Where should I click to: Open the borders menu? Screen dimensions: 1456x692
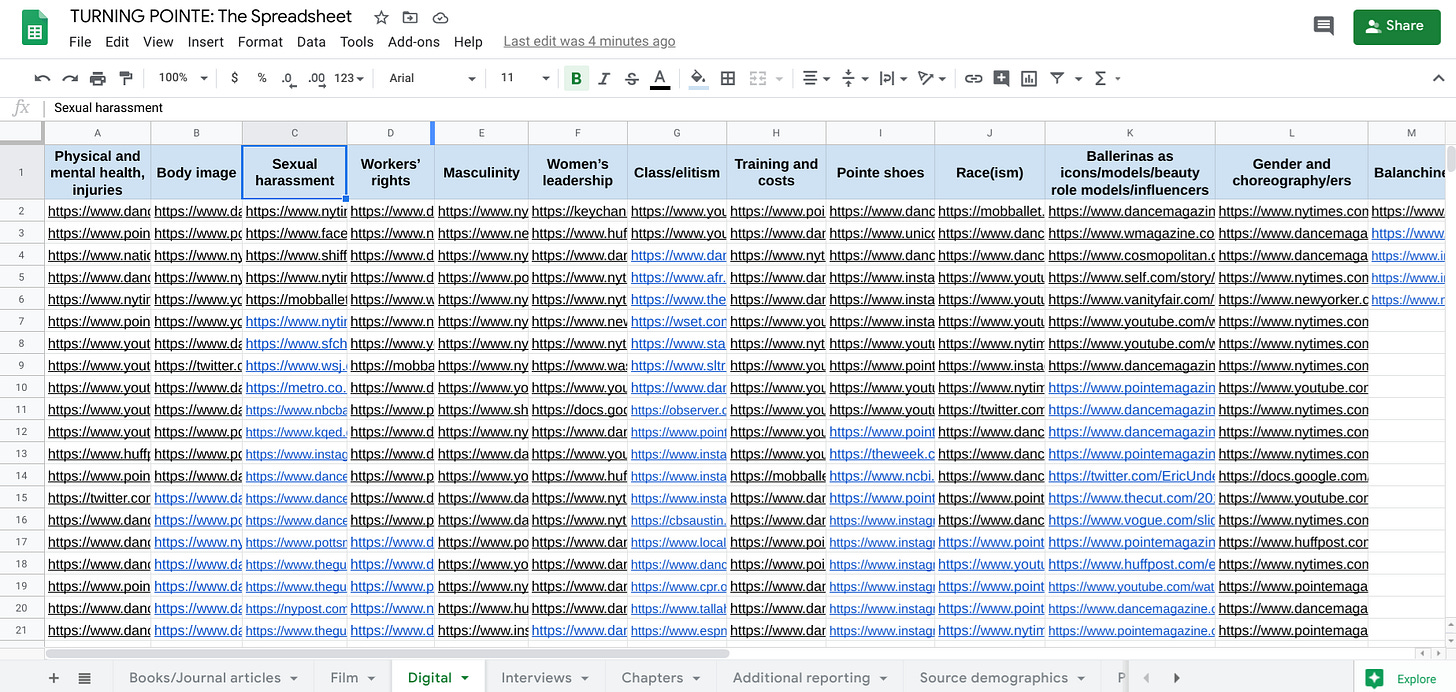pos(728,78)
